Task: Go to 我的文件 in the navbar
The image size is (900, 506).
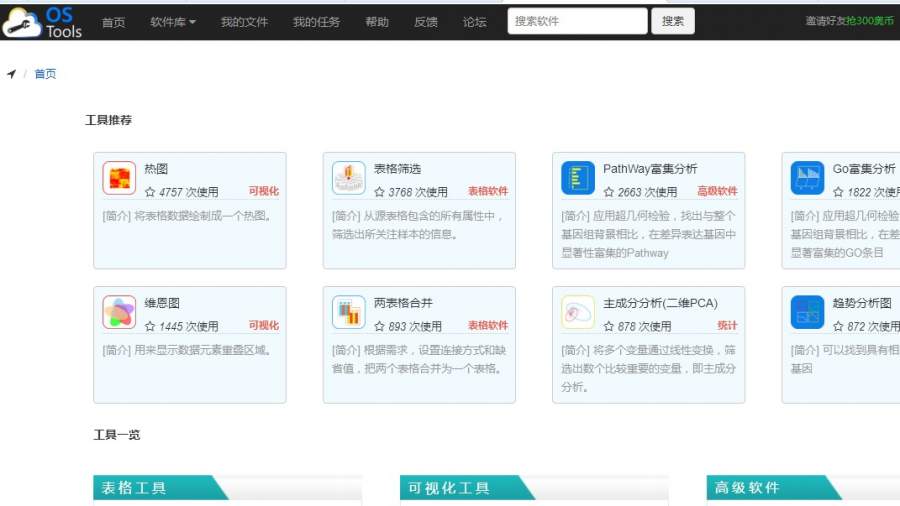Action: [x=244, y=22]
